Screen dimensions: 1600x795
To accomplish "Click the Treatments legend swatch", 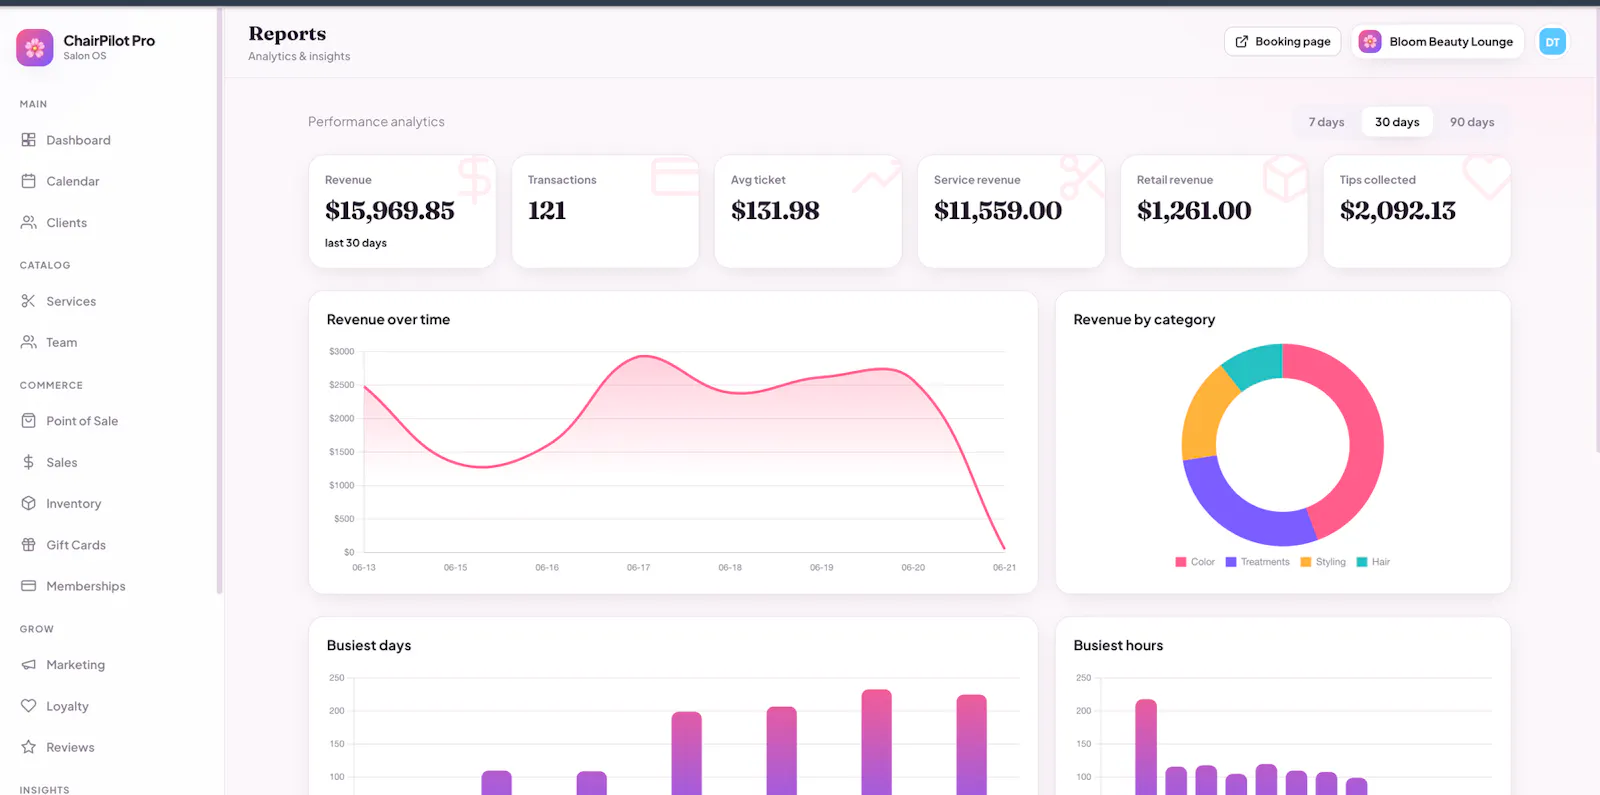I will pyautogui.click(x=1231, y=562).
